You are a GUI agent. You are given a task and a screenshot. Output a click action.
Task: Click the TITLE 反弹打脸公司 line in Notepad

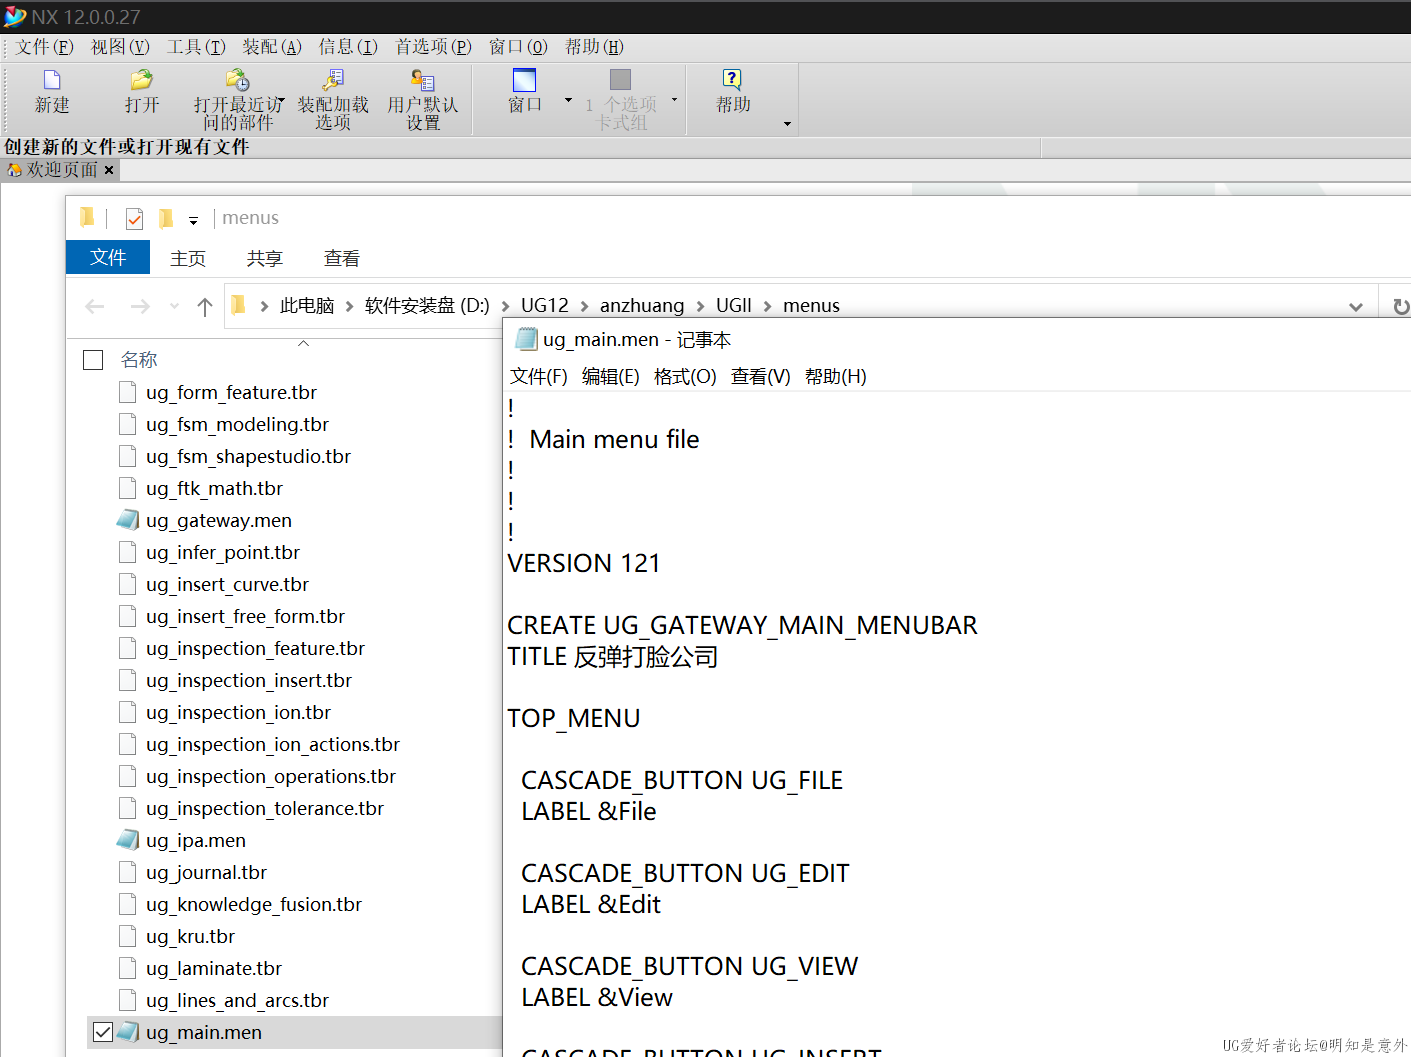[x=613, y=657]
